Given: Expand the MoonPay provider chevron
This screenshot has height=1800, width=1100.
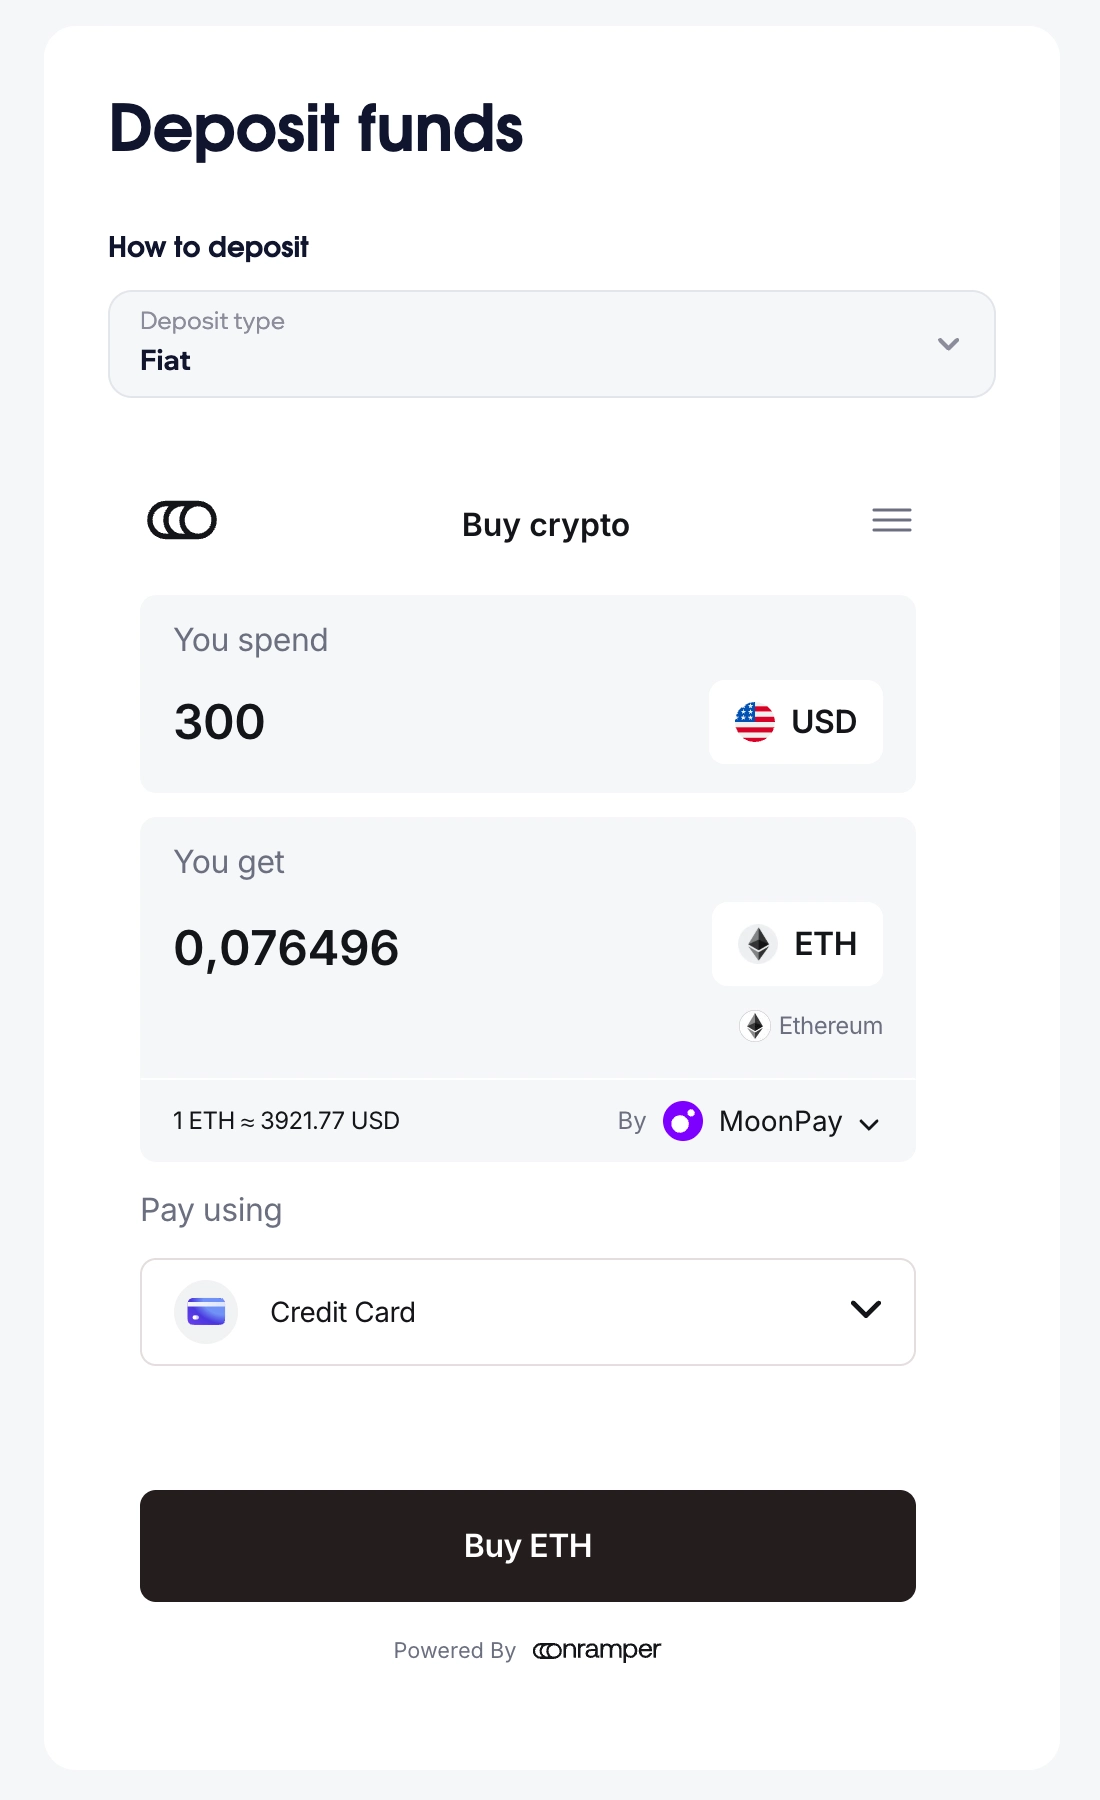Looking at the screenshot, I should pos(869,1124).
